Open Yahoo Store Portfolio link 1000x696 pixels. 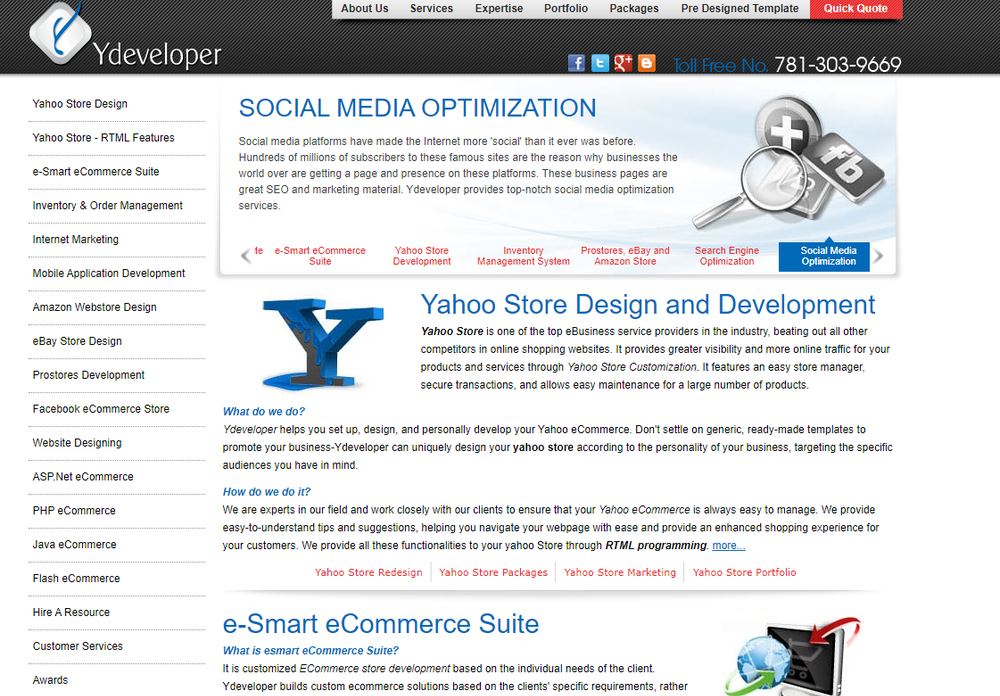click(744, 572)
